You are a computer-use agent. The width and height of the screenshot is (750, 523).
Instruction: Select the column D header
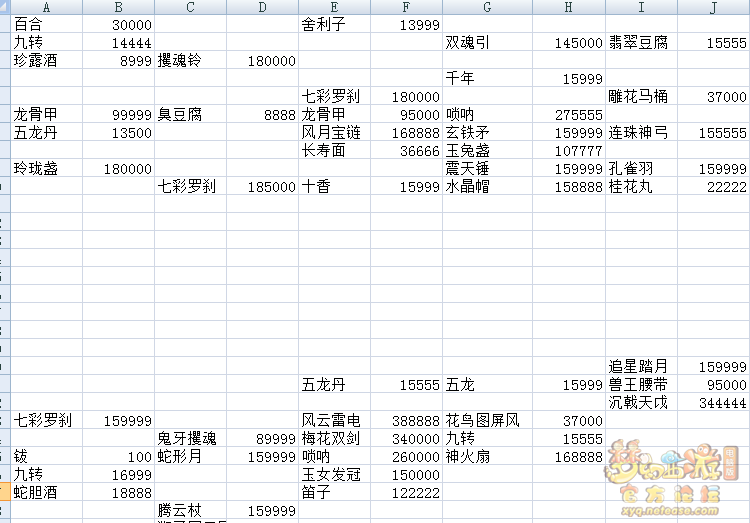262,7
